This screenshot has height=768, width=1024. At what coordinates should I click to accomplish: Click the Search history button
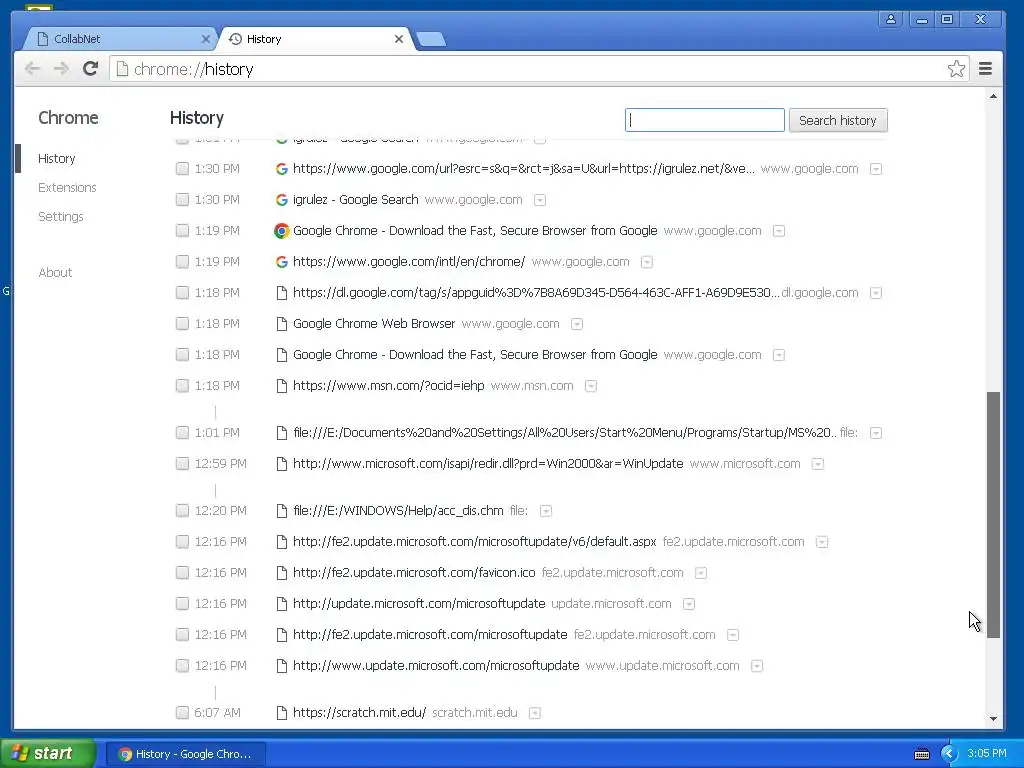click(838, 120)
